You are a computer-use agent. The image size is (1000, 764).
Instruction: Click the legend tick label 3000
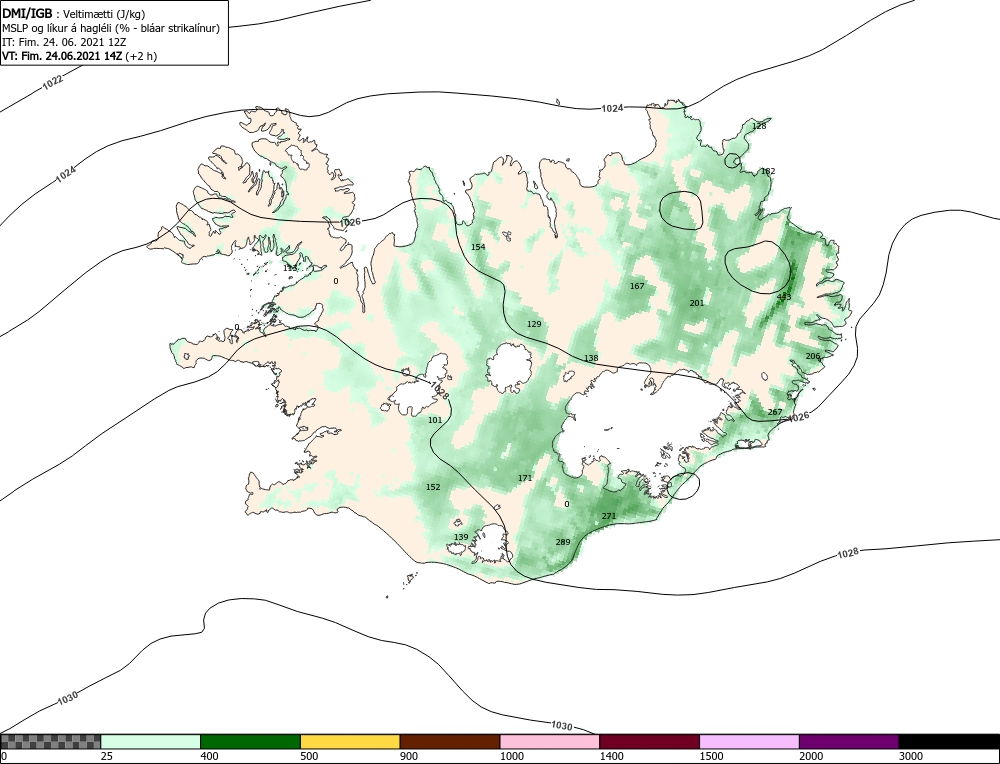pyautogui.click(x=911, y=756)
